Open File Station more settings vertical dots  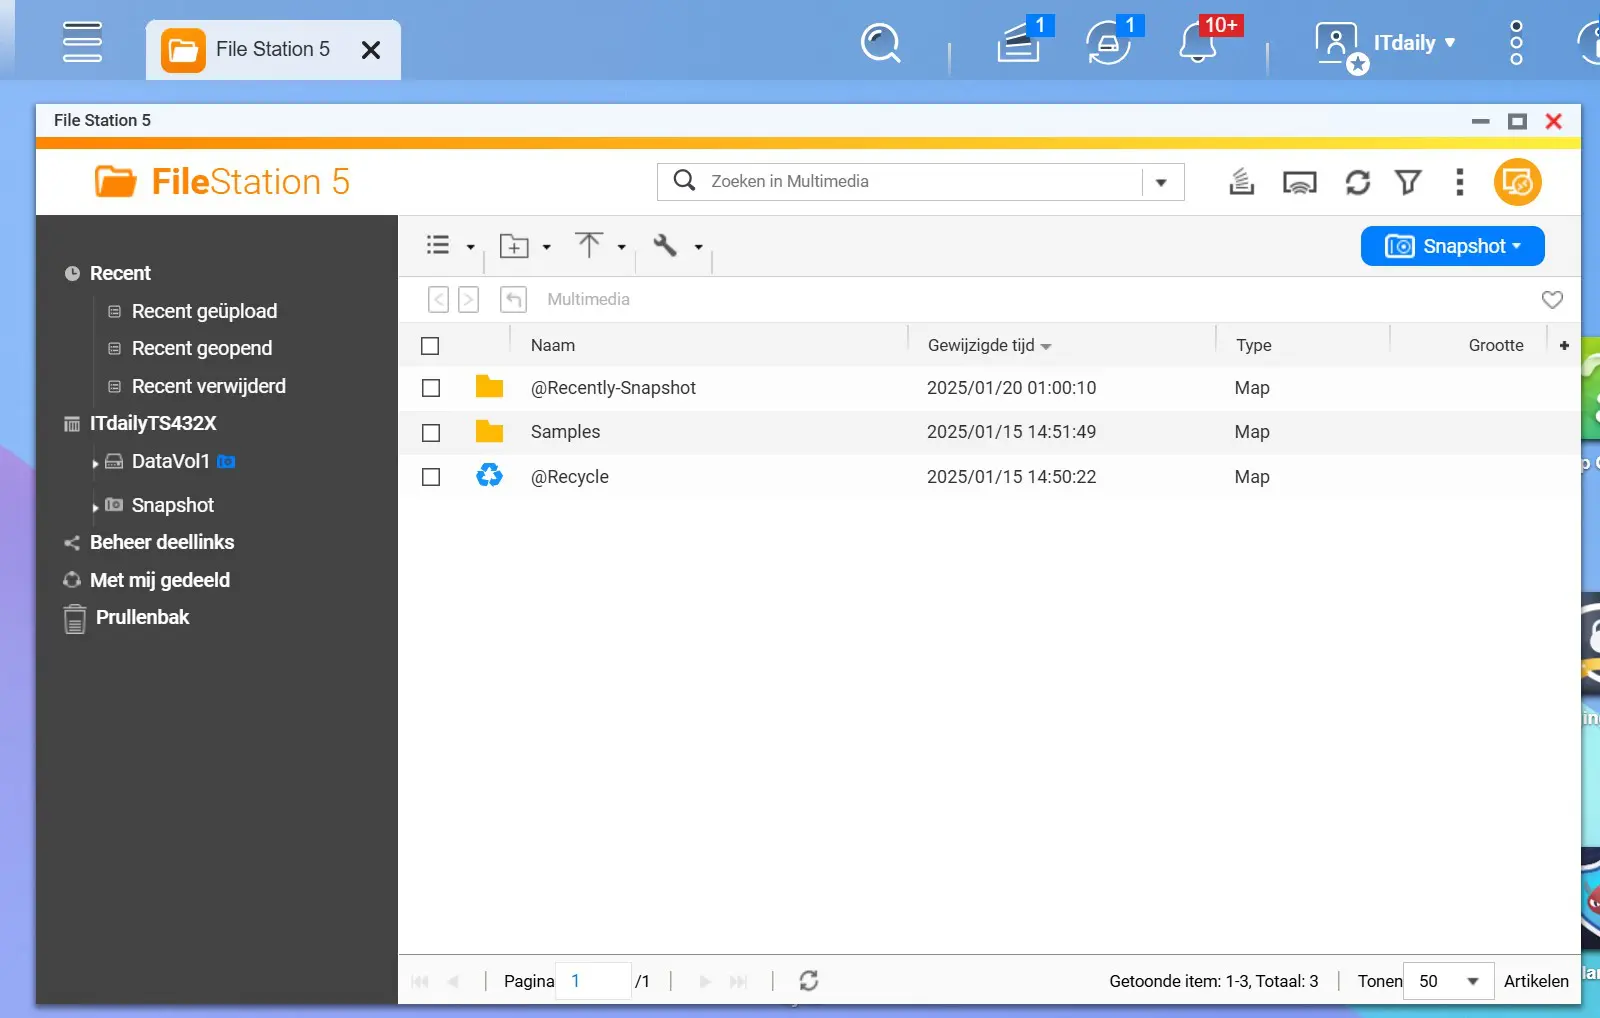[x=1460, y=182]
